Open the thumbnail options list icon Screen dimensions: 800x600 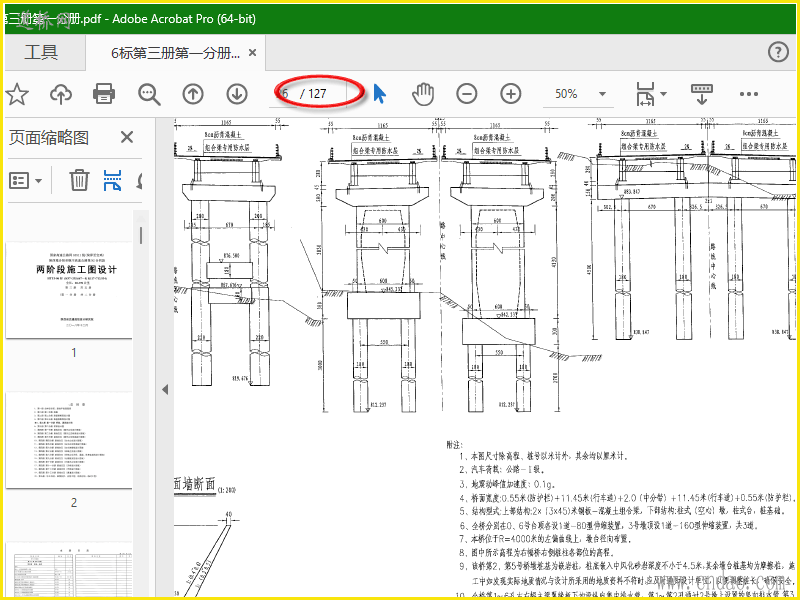point(19,181)
